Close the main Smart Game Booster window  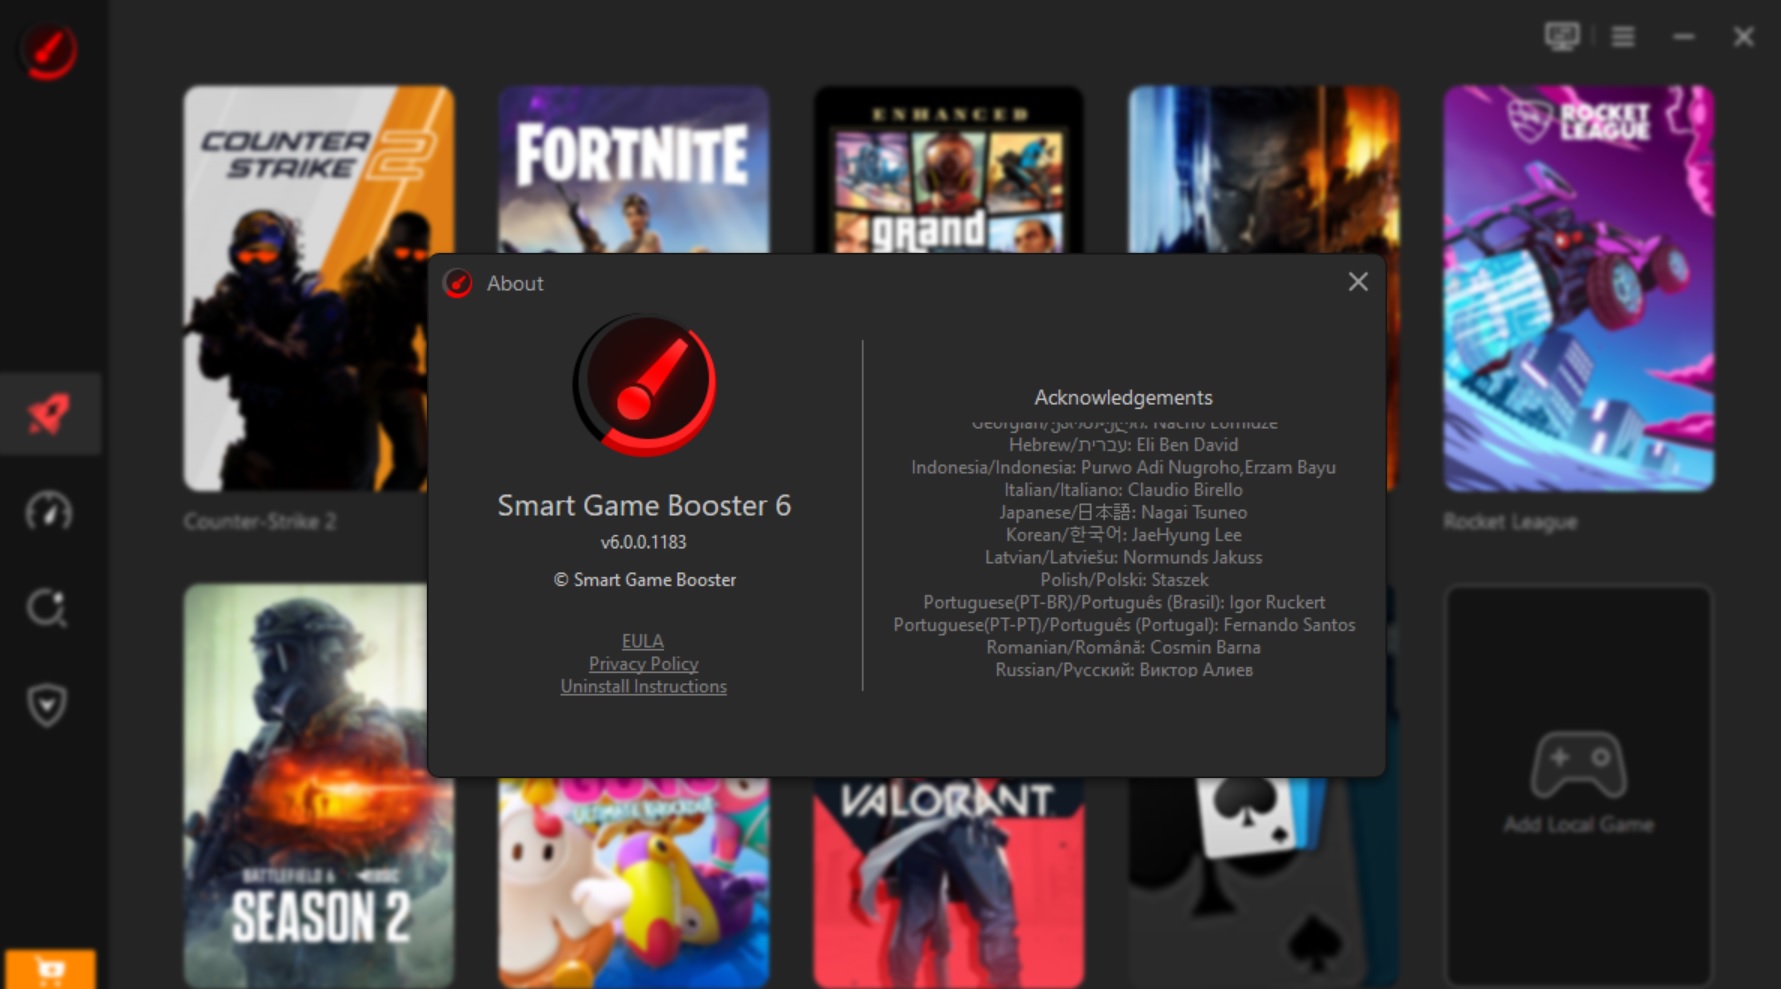1744,37
